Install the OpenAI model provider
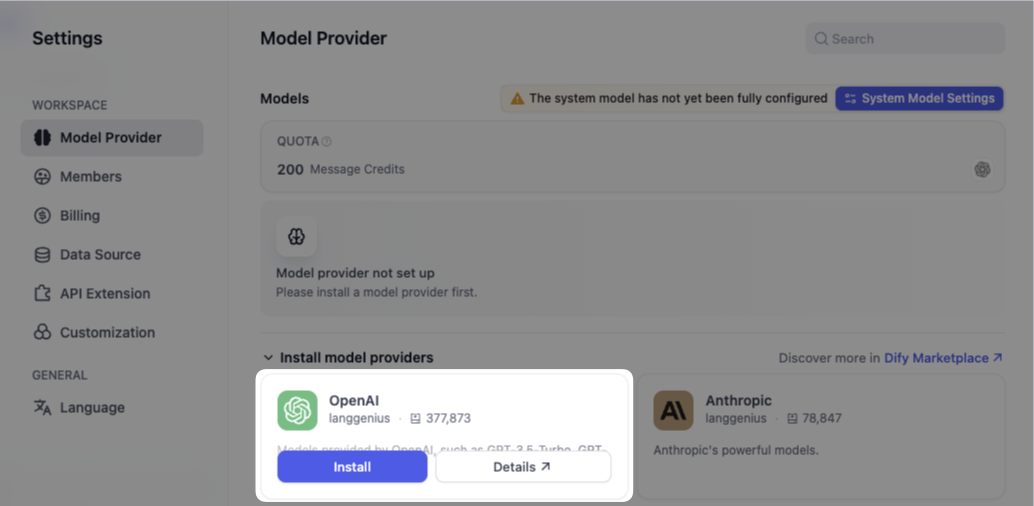Screen dimensions: 1034x506 352,467
